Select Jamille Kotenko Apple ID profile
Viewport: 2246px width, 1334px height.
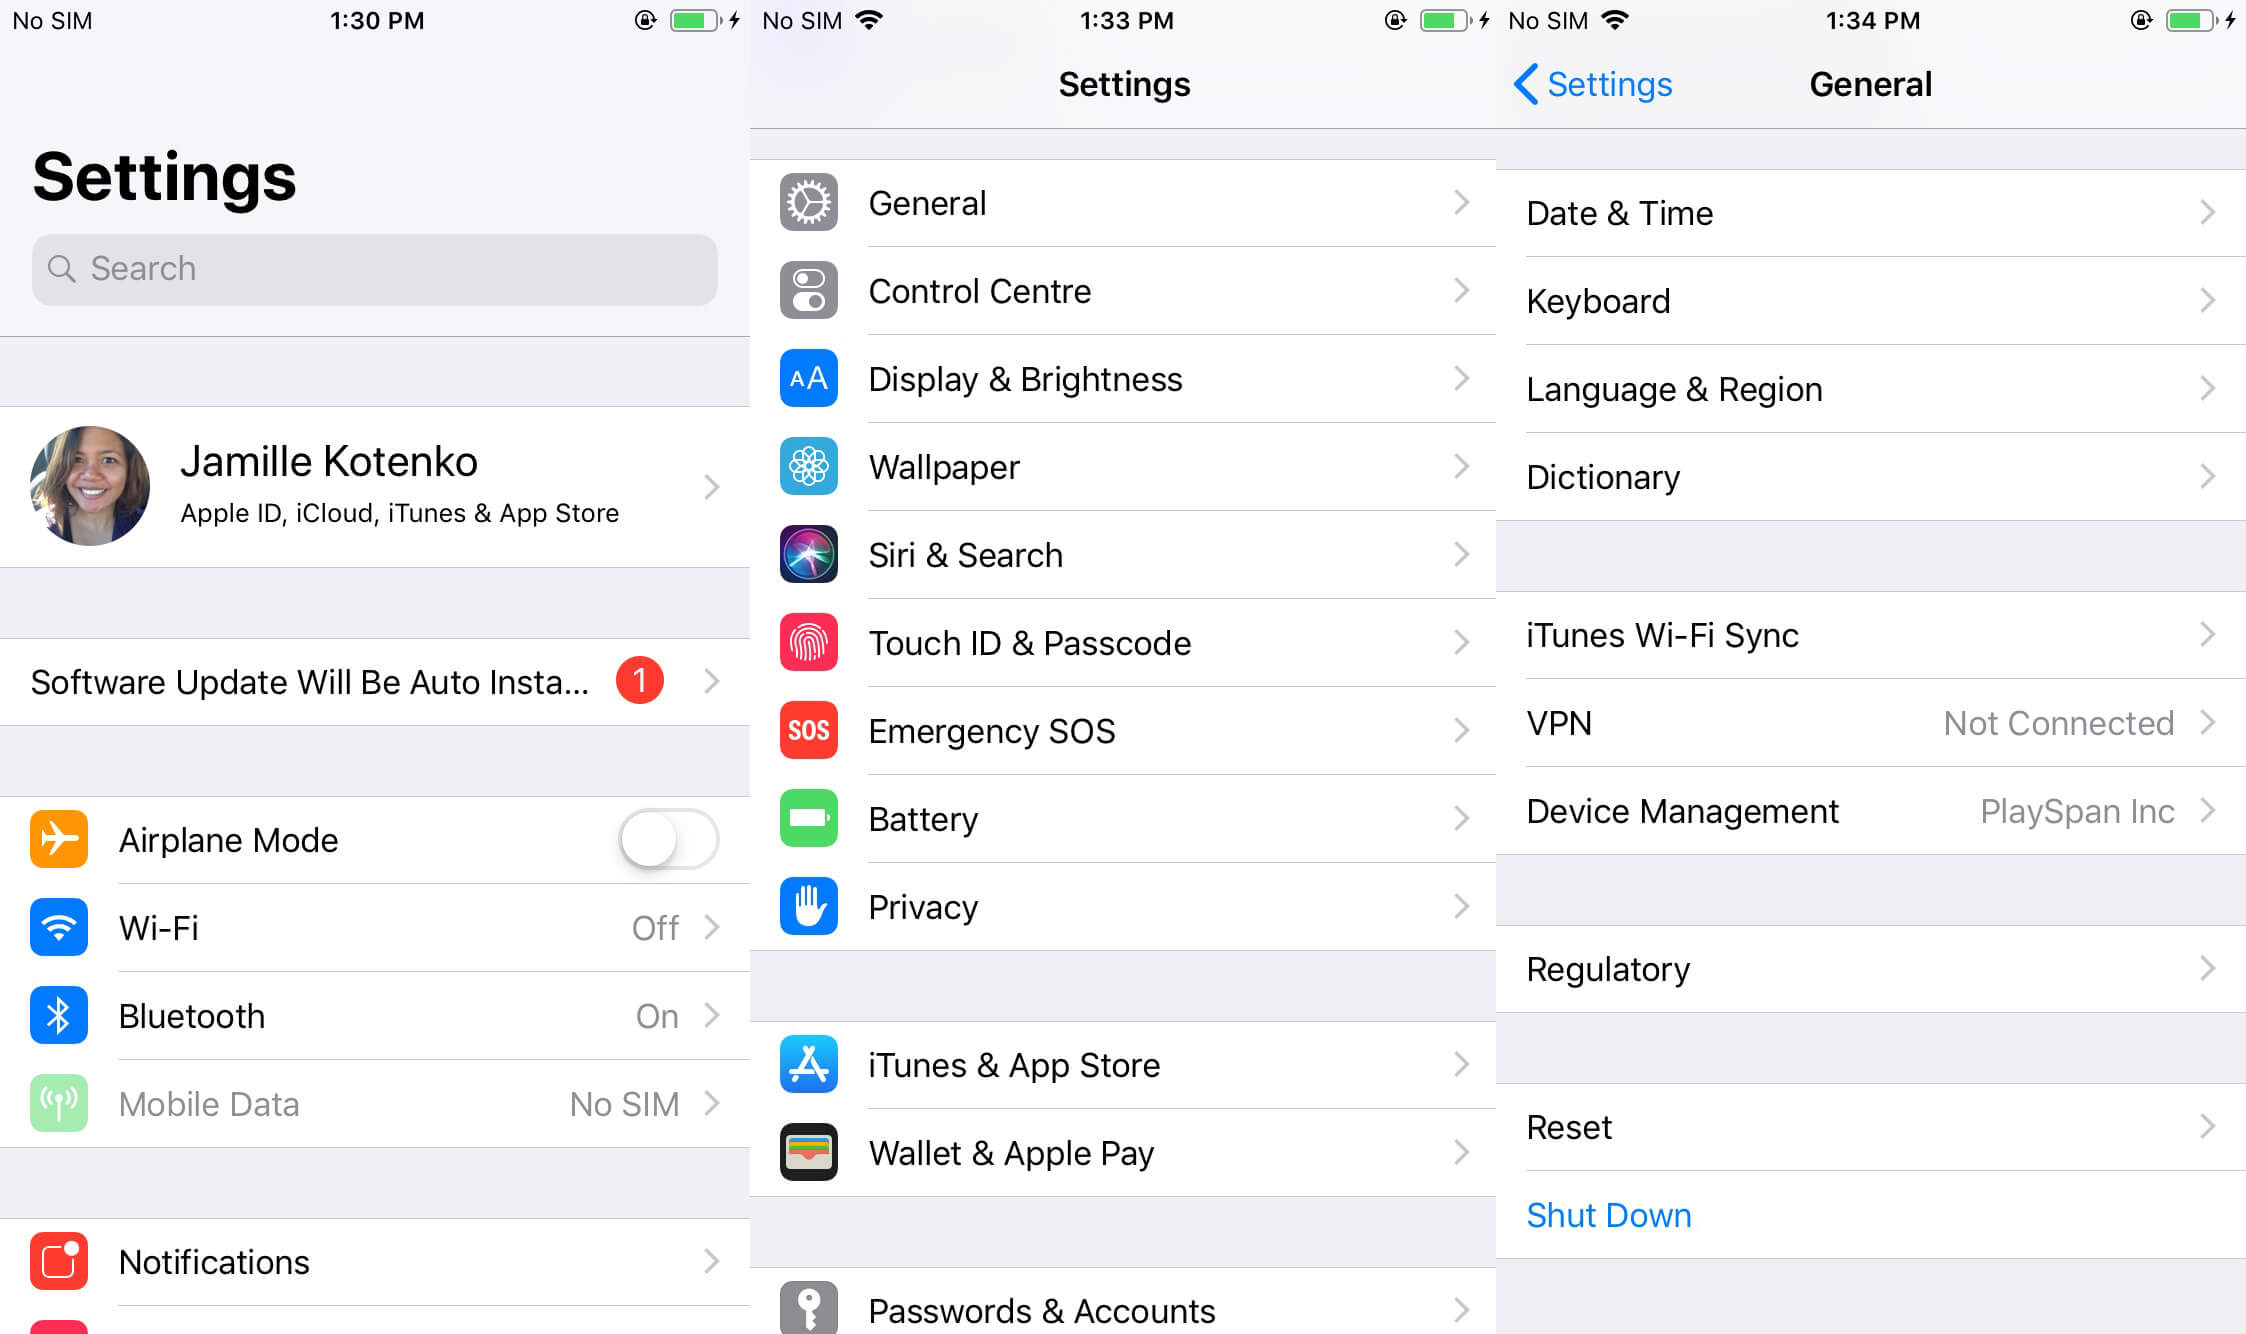click(373, 483)
